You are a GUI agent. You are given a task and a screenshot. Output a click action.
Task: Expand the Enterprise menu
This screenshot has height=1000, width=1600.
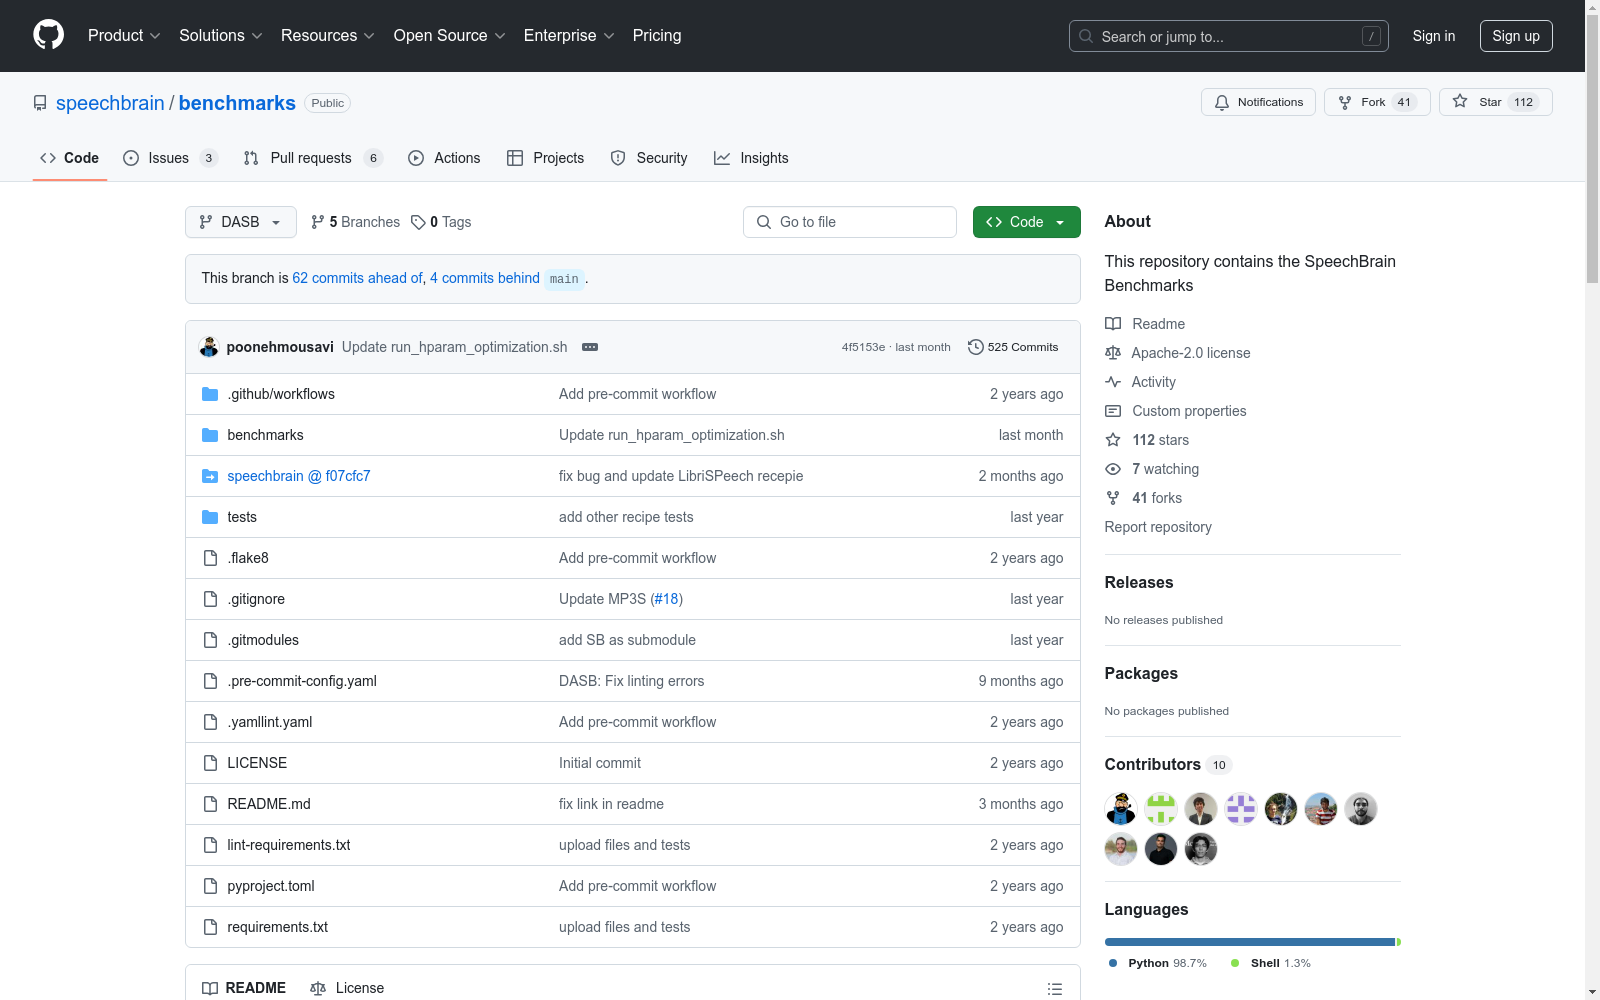coord(569,35)
